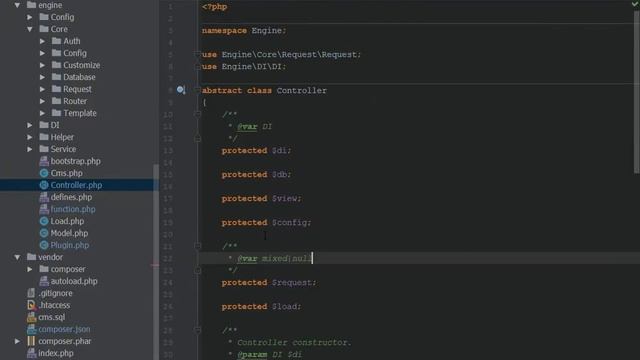Screen dimensions: 640x360
Task: Select the Template folder icon
Action: (x=57, y=113)
